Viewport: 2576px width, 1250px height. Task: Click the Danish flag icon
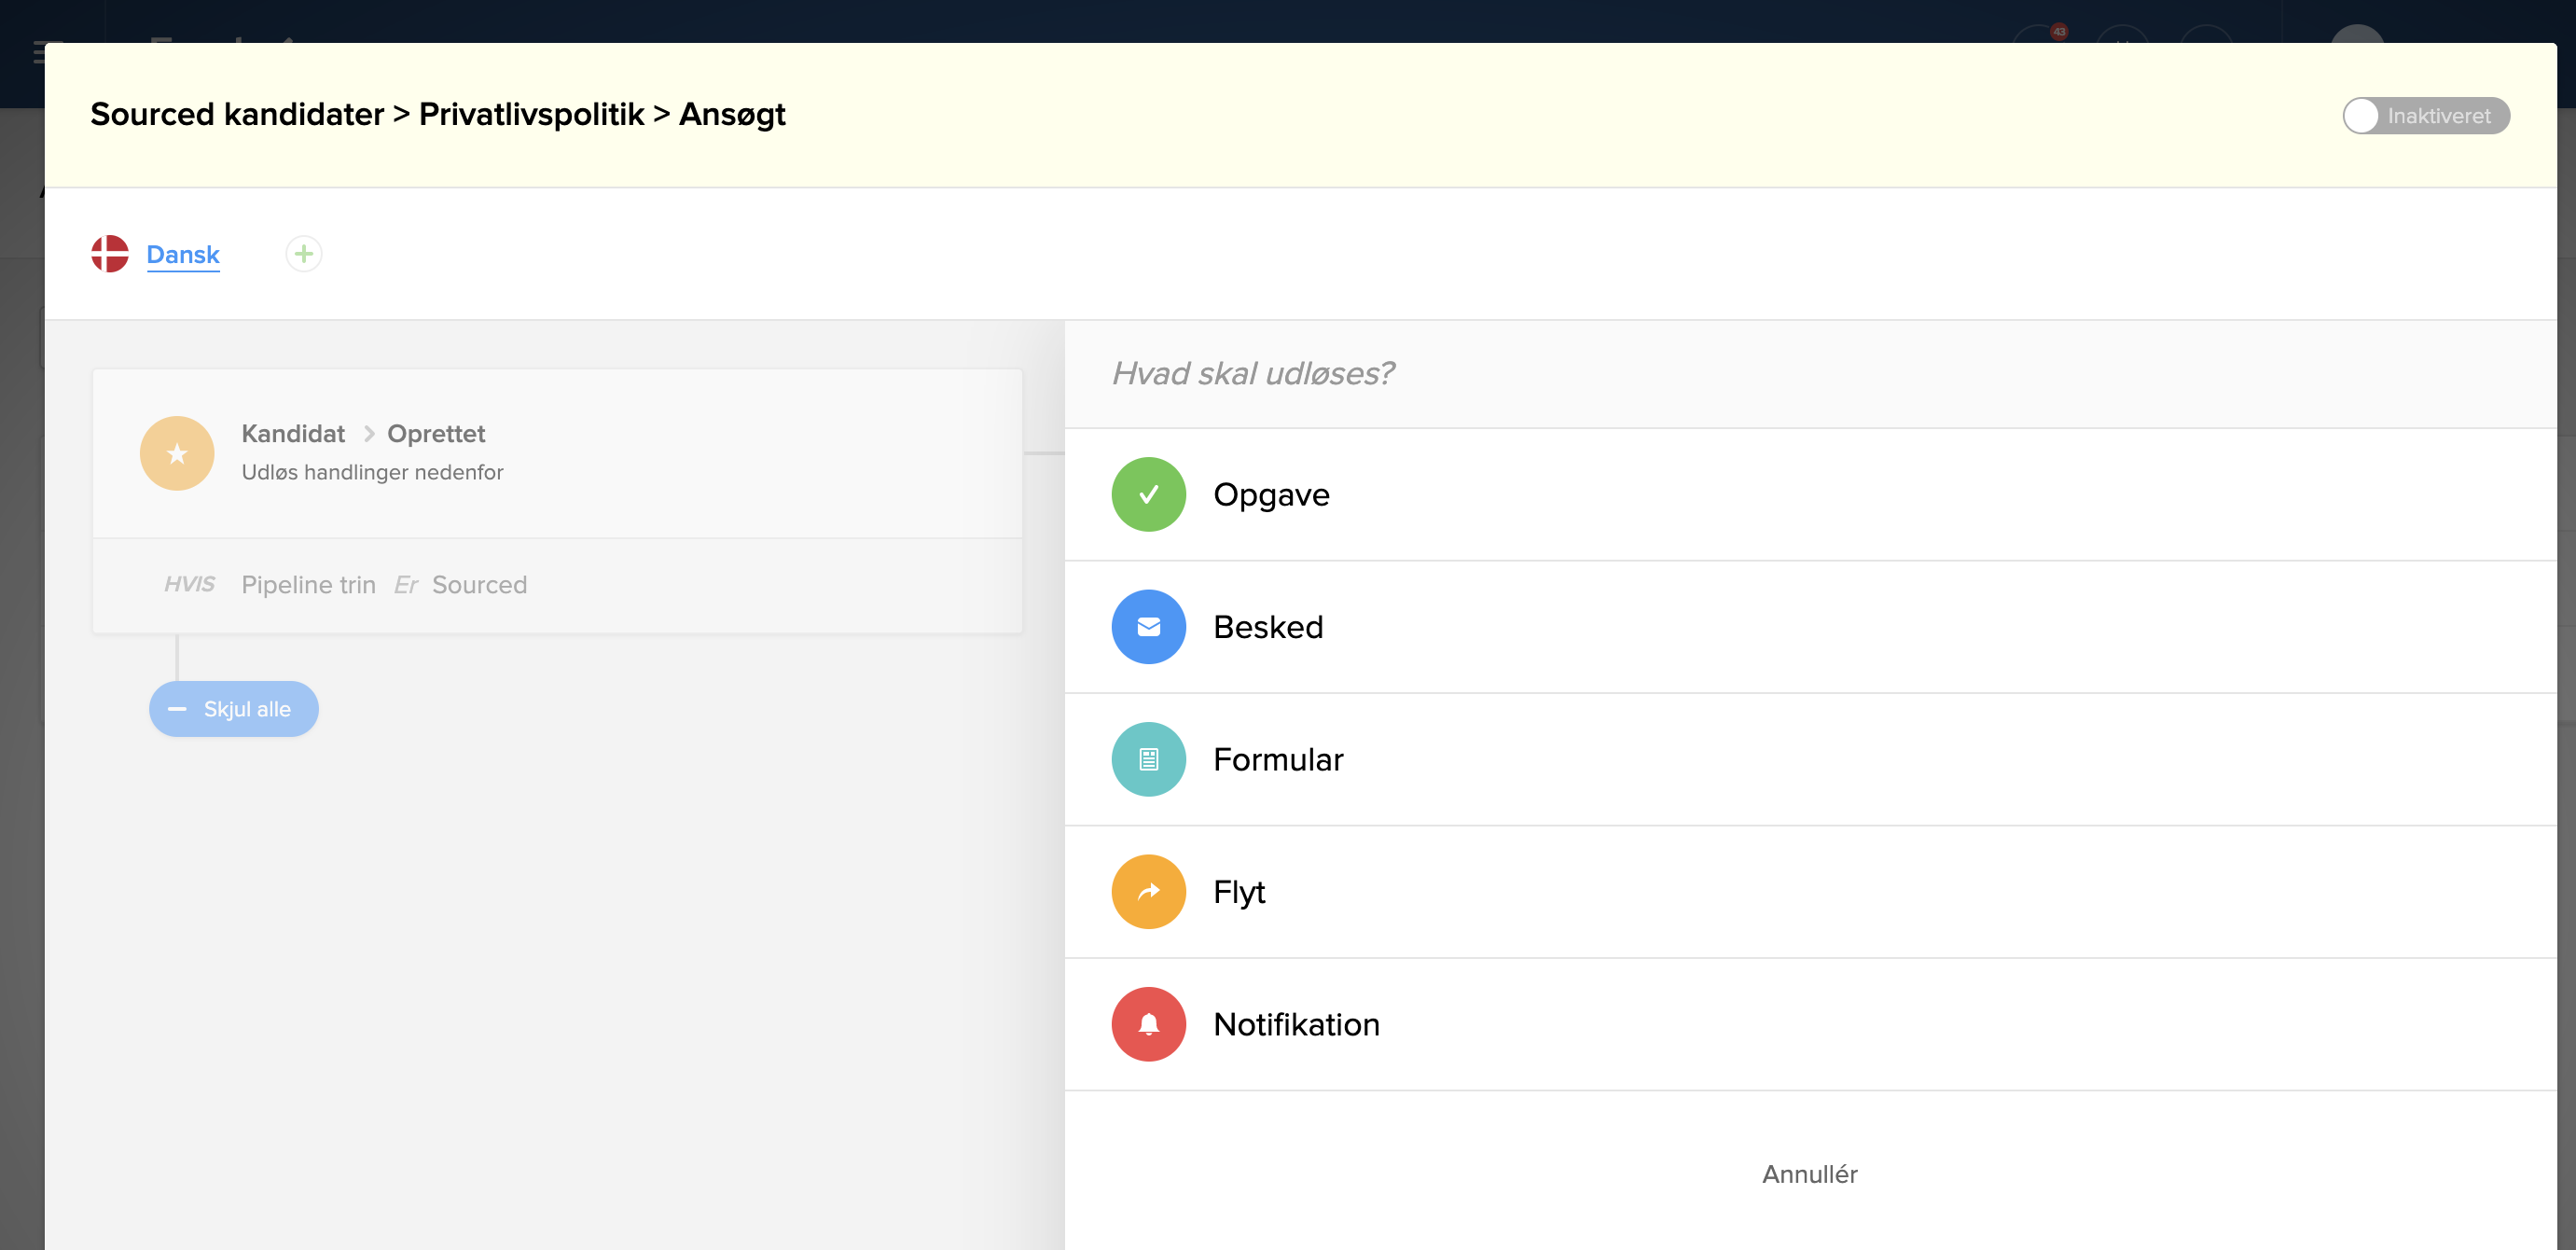(x=110, y=254)
